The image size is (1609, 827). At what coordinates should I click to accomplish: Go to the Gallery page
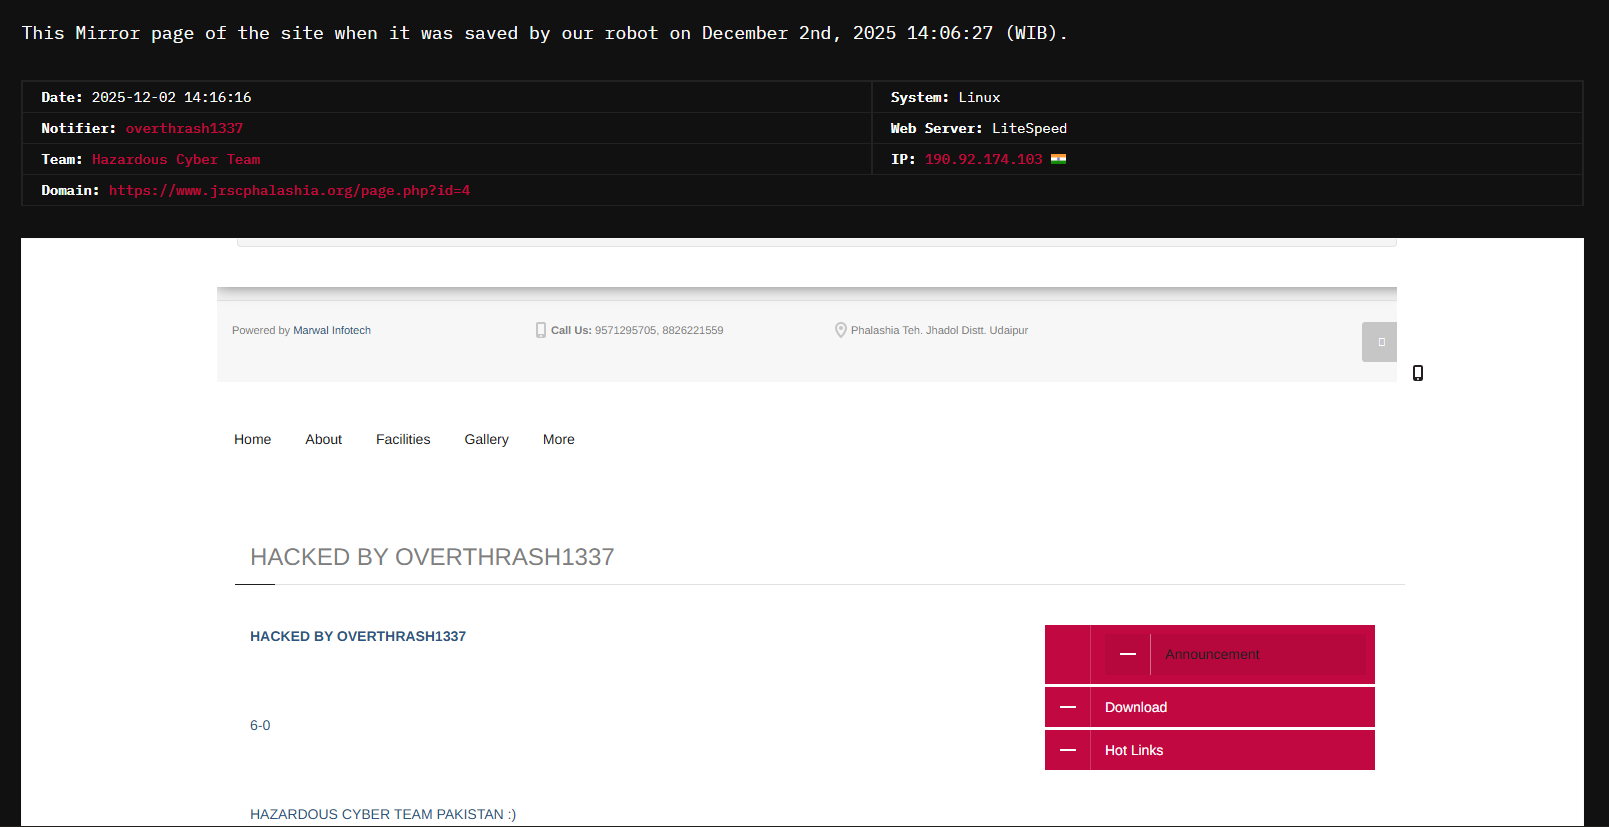pyautogui.click(x=486, y=439)
